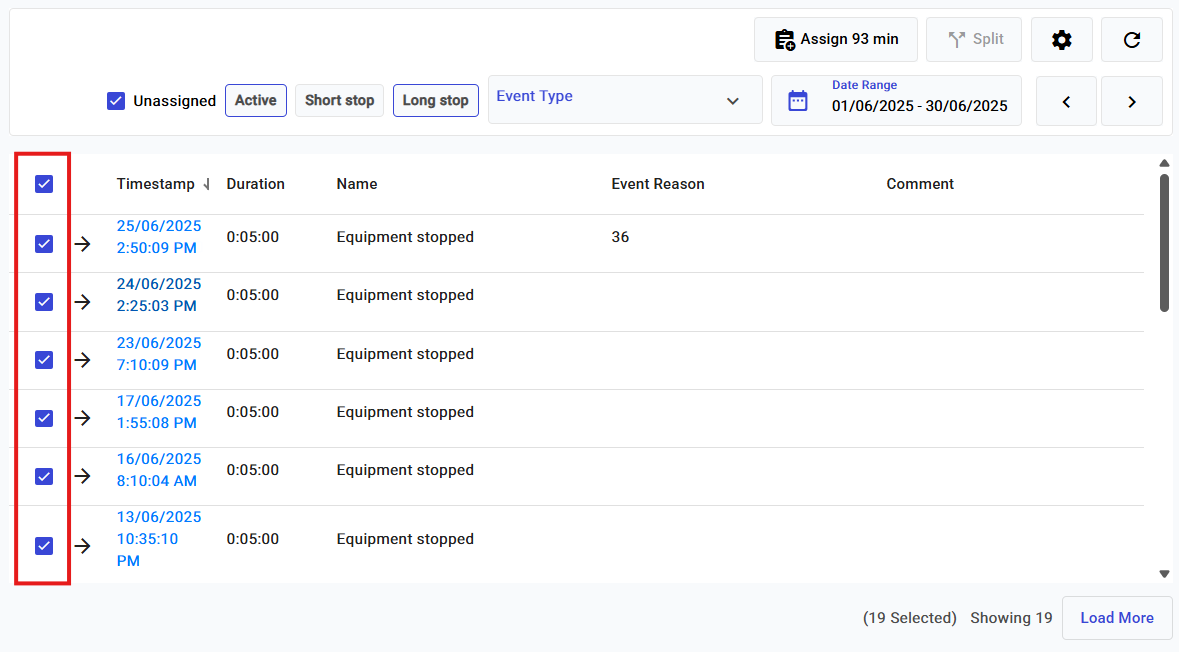Expand the Event Type dropdown
1179x652 pixels.
point(625,100)
